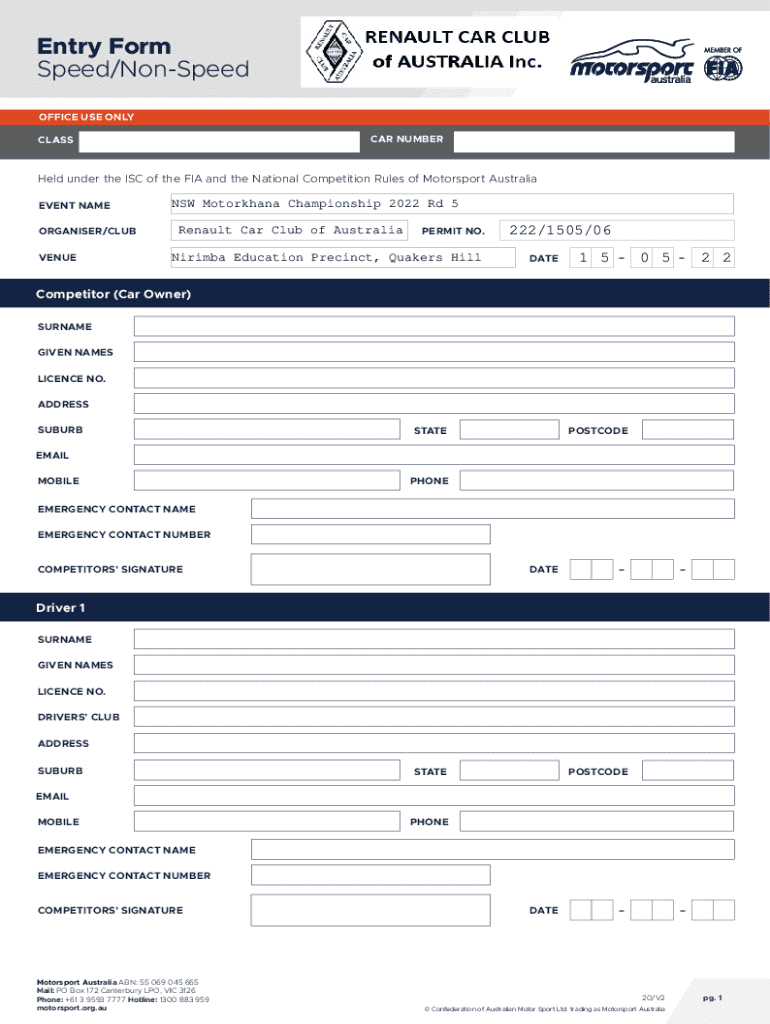Click the Competitor Emergency Contact Name field

coord(492,509)
